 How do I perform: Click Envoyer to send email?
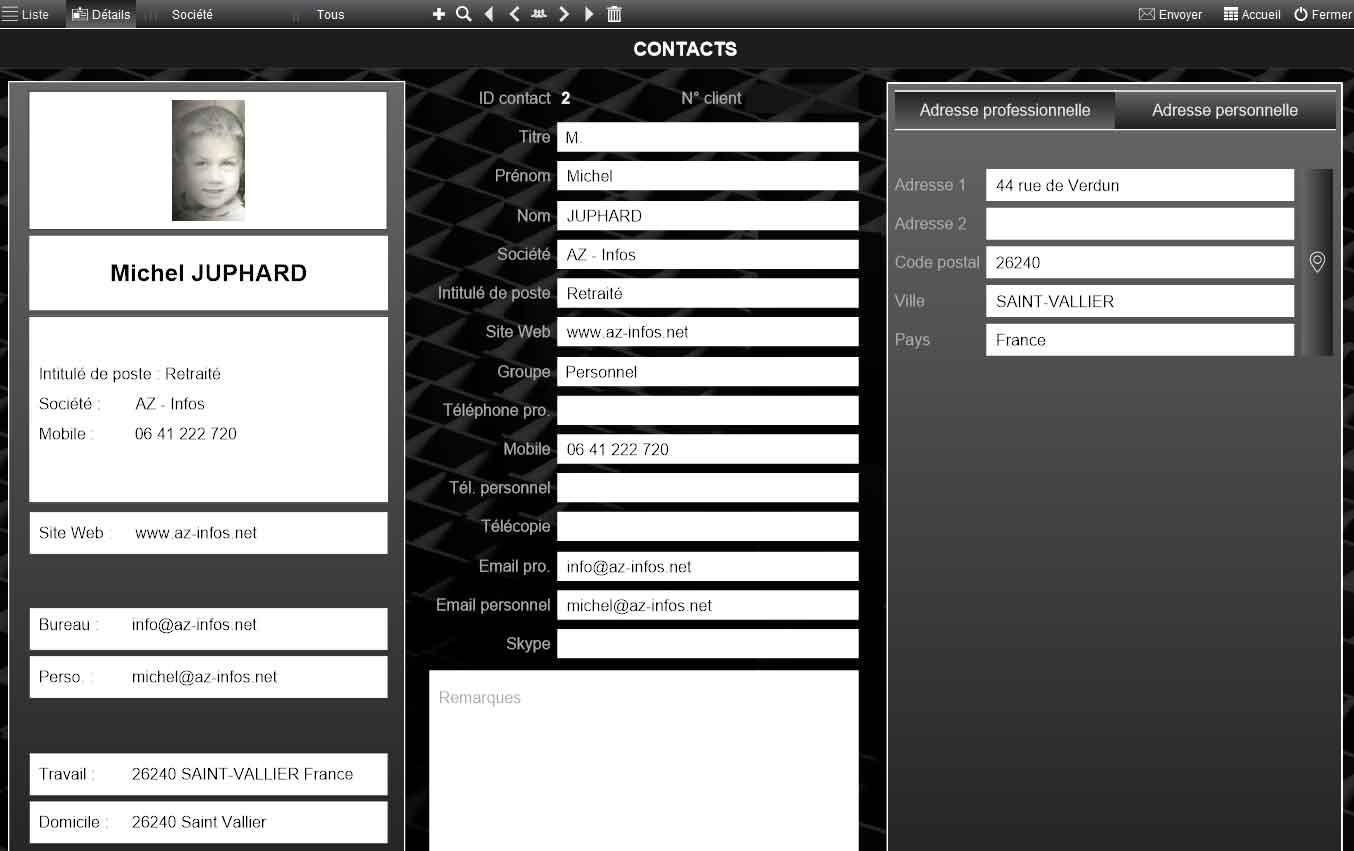click(1170, 14)
